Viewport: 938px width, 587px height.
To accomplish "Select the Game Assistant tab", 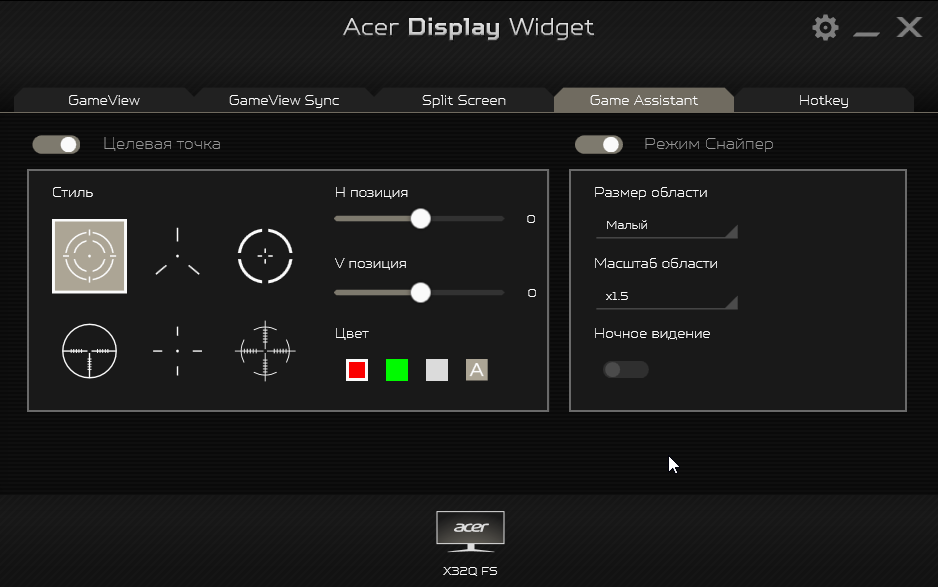I will [644, 100].
